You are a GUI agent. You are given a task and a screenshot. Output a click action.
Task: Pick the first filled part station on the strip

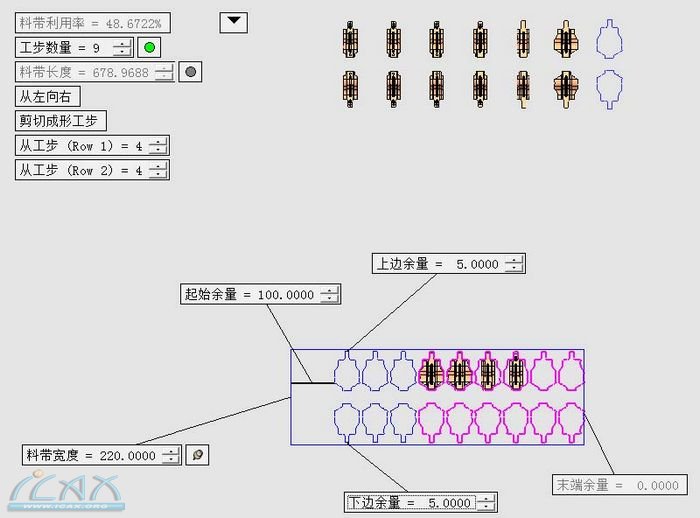click(431, 372)
